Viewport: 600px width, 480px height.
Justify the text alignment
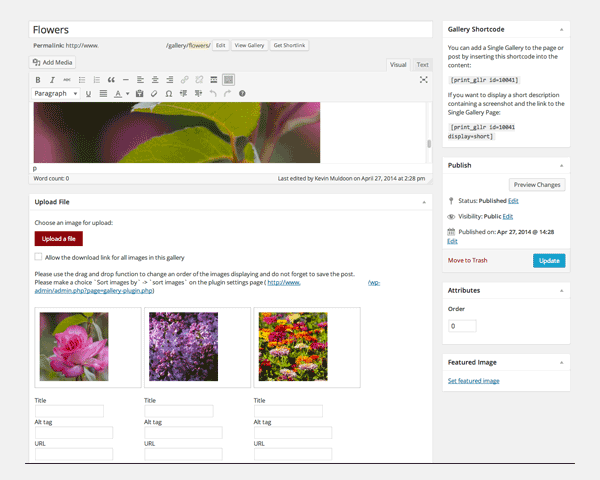click(103, 93)
